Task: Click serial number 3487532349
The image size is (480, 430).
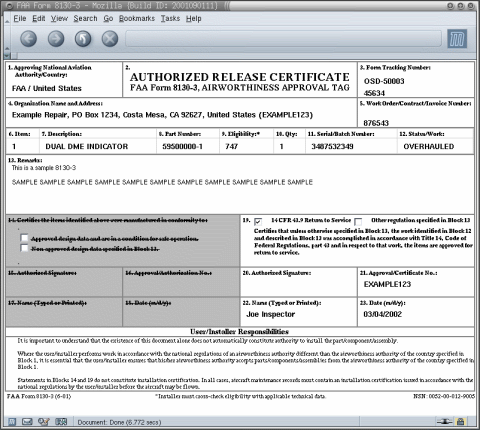Action: (332, 146)
